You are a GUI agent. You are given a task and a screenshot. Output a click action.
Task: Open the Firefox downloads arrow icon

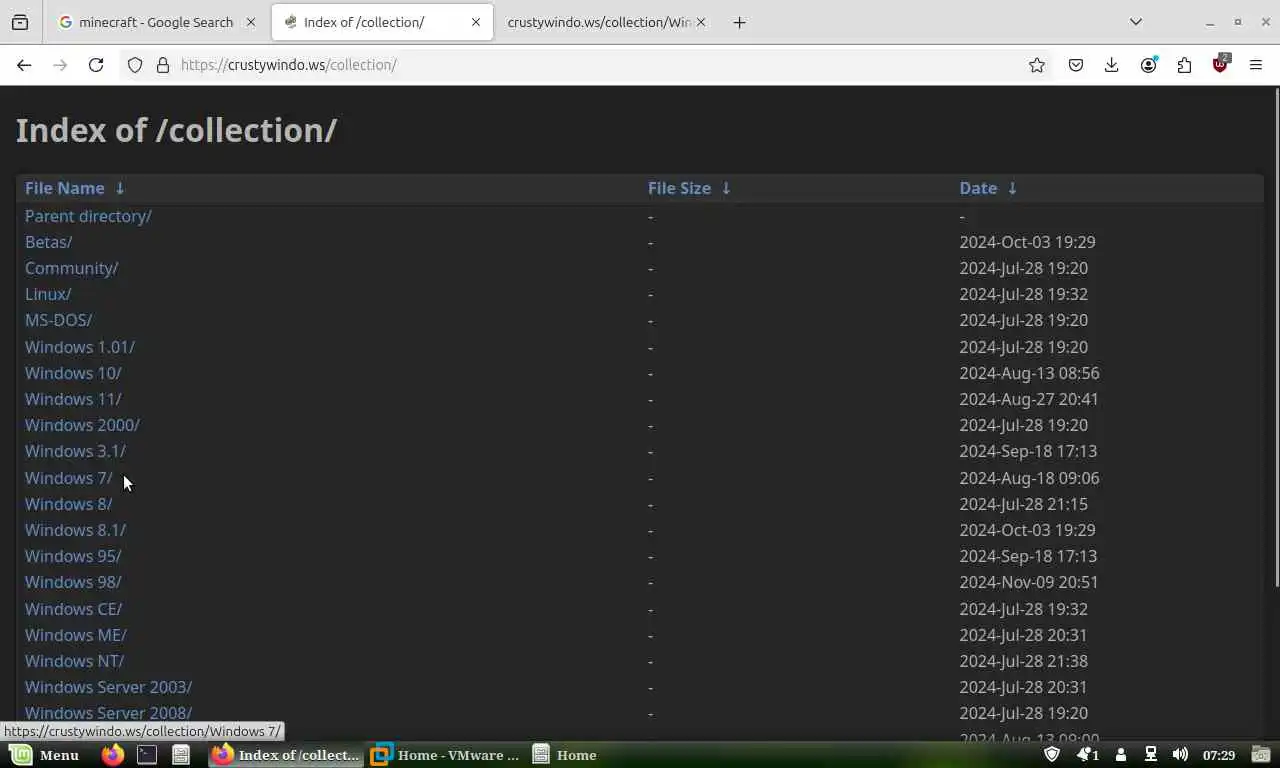coord(1111,65)
